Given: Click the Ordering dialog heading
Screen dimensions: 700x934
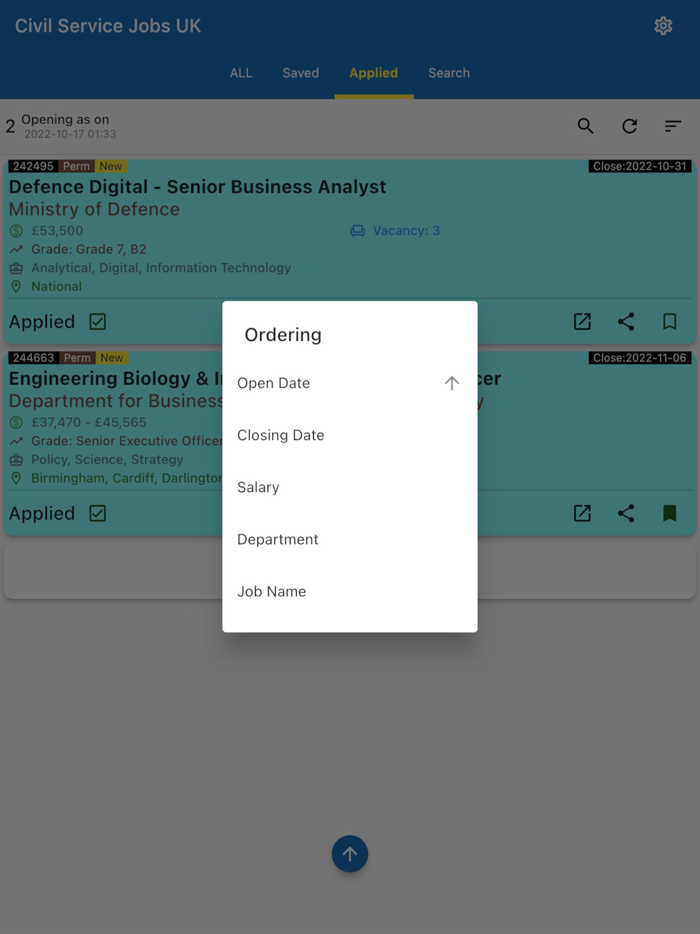Looking at the screenshot, I should click(283, 335).
